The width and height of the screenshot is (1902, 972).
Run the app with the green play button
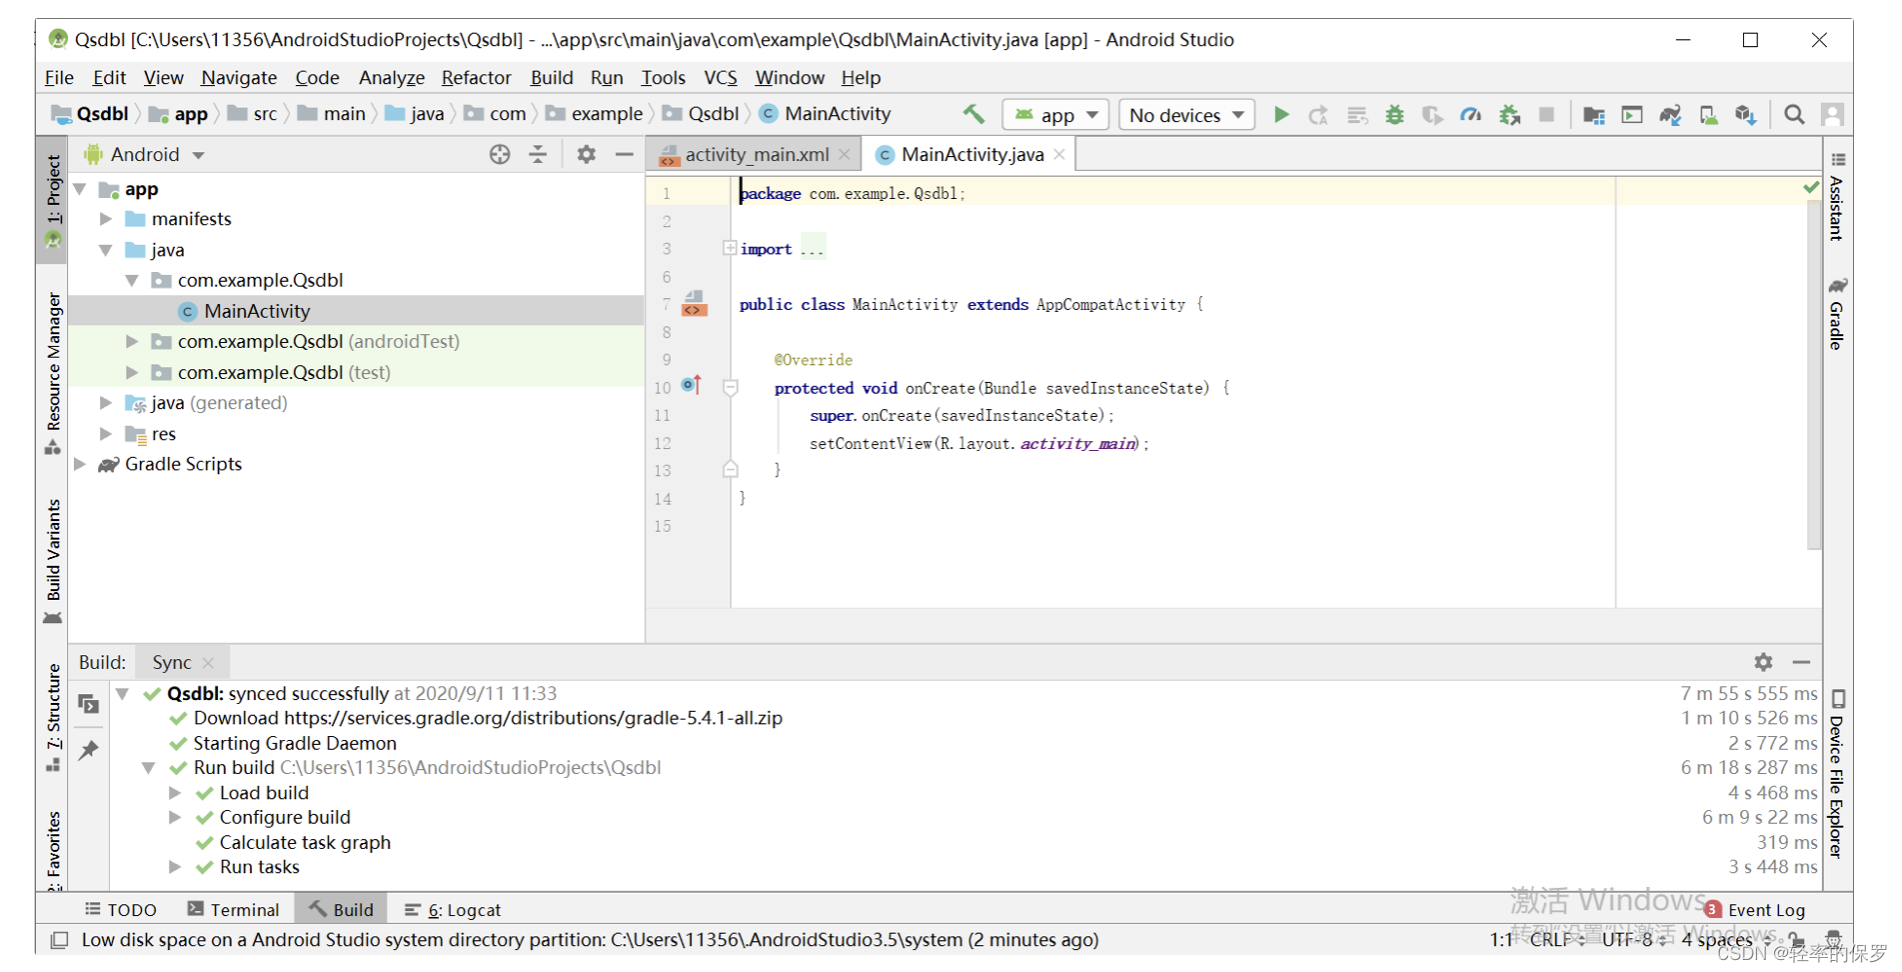(1281, 114)
